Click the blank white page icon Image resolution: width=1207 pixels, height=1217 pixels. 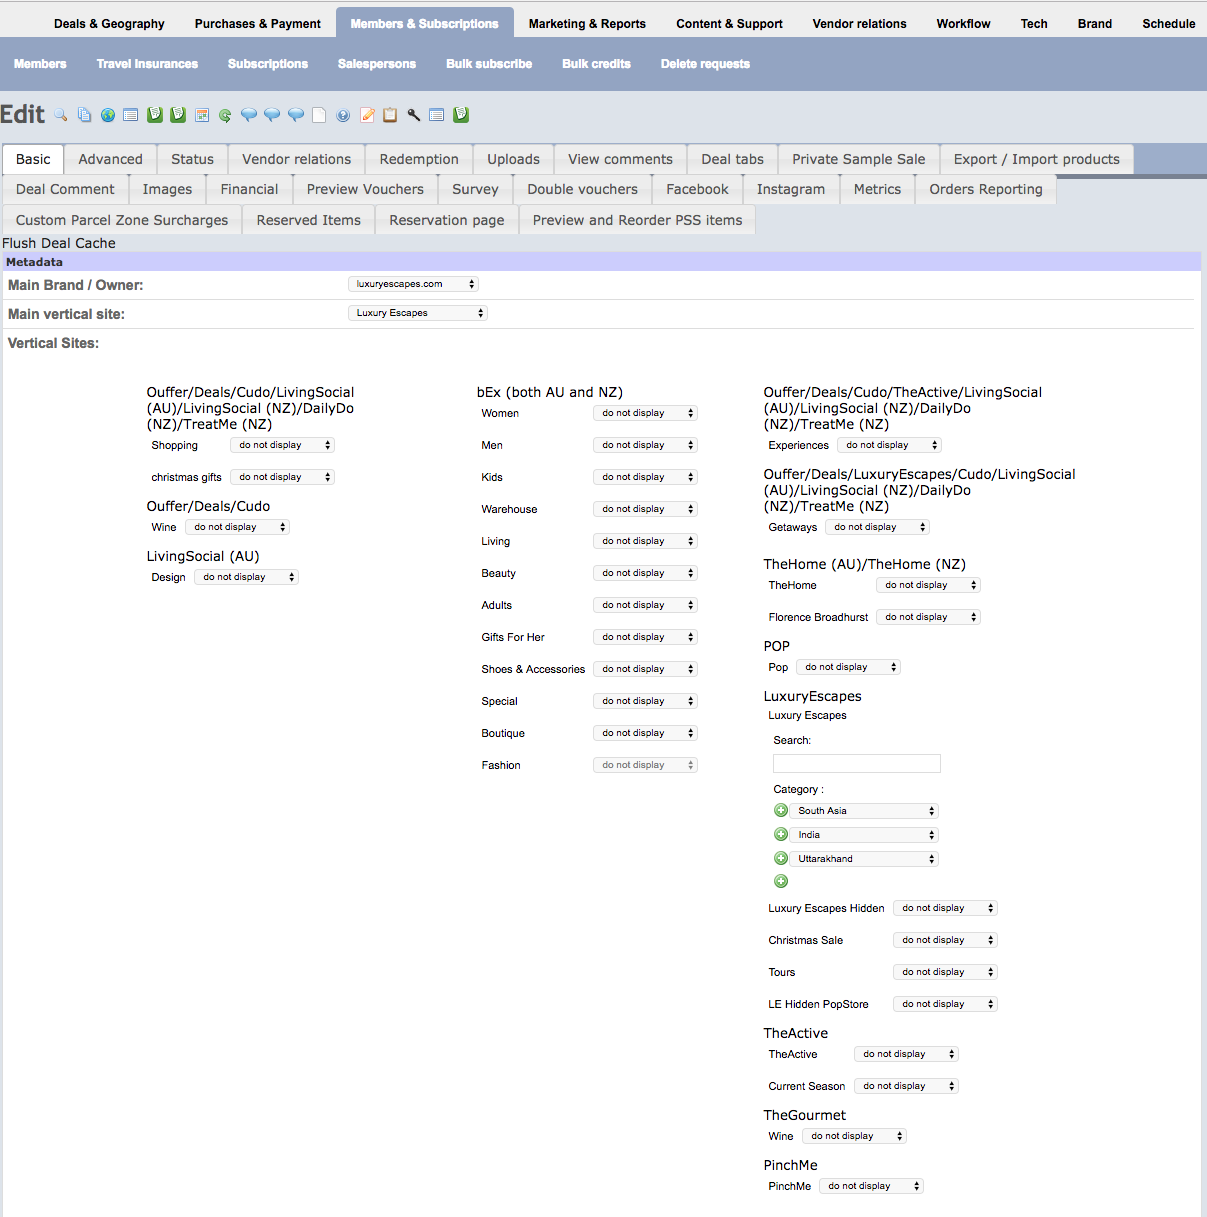(x=319, y=115)
